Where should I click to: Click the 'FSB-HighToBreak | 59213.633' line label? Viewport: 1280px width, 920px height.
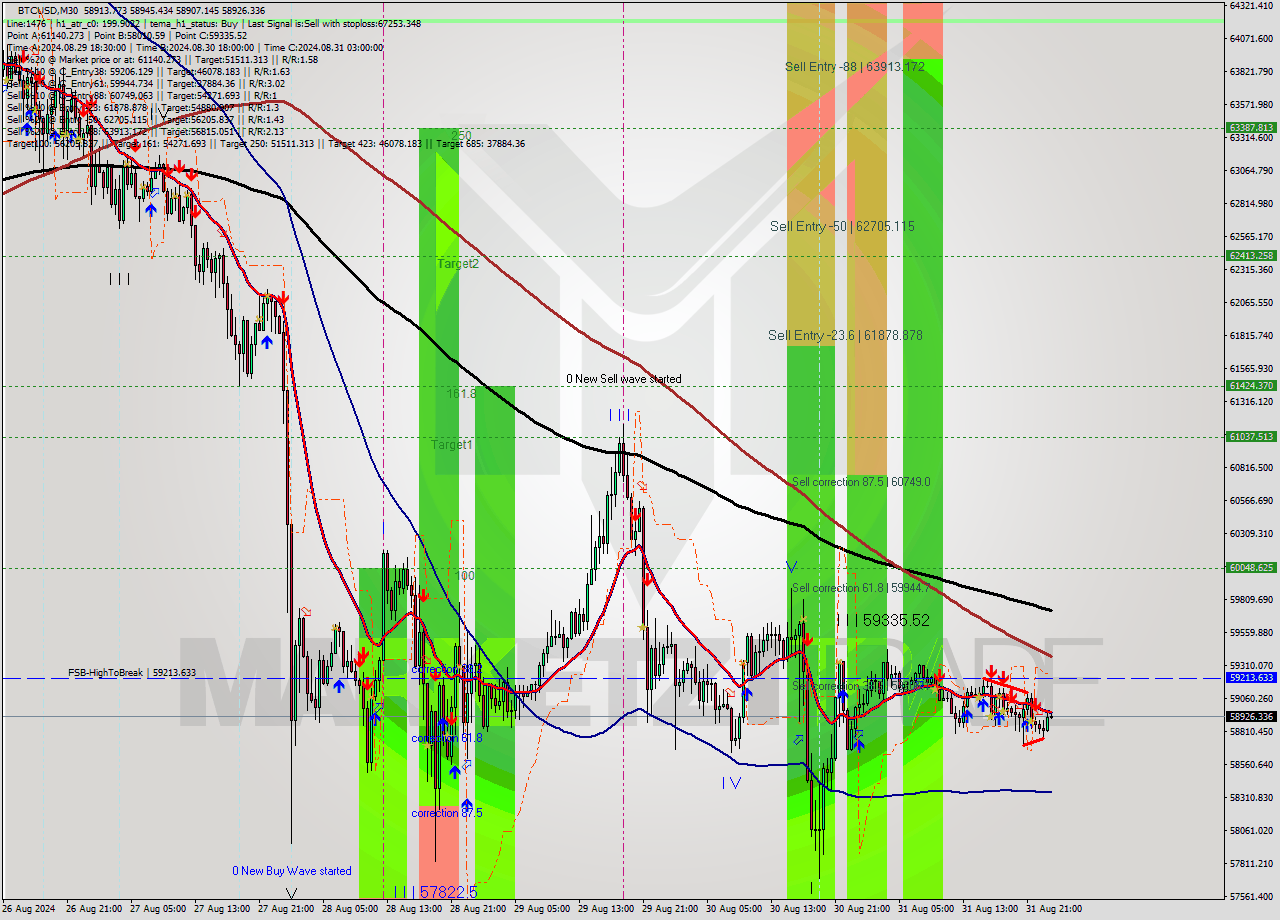132,673
